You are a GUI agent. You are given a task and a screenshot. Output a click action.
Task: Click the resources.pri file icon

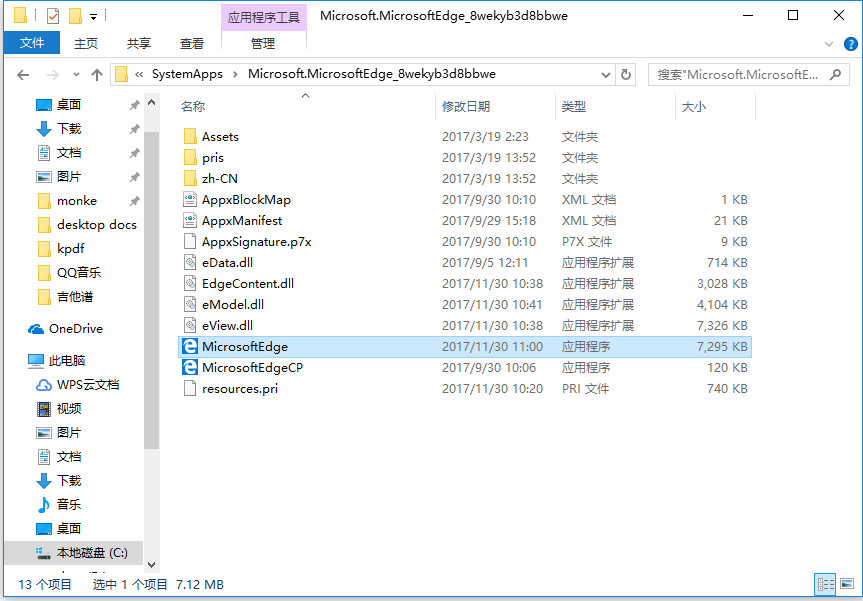point(190,389)
